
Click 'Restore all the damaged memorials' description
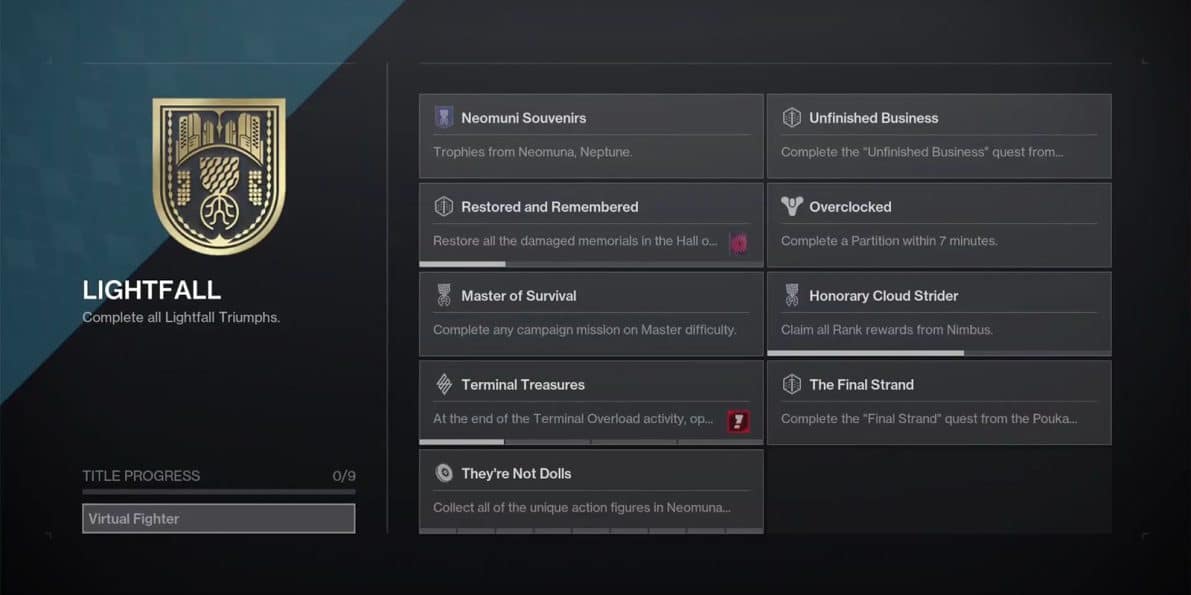[x=575, y=241]
